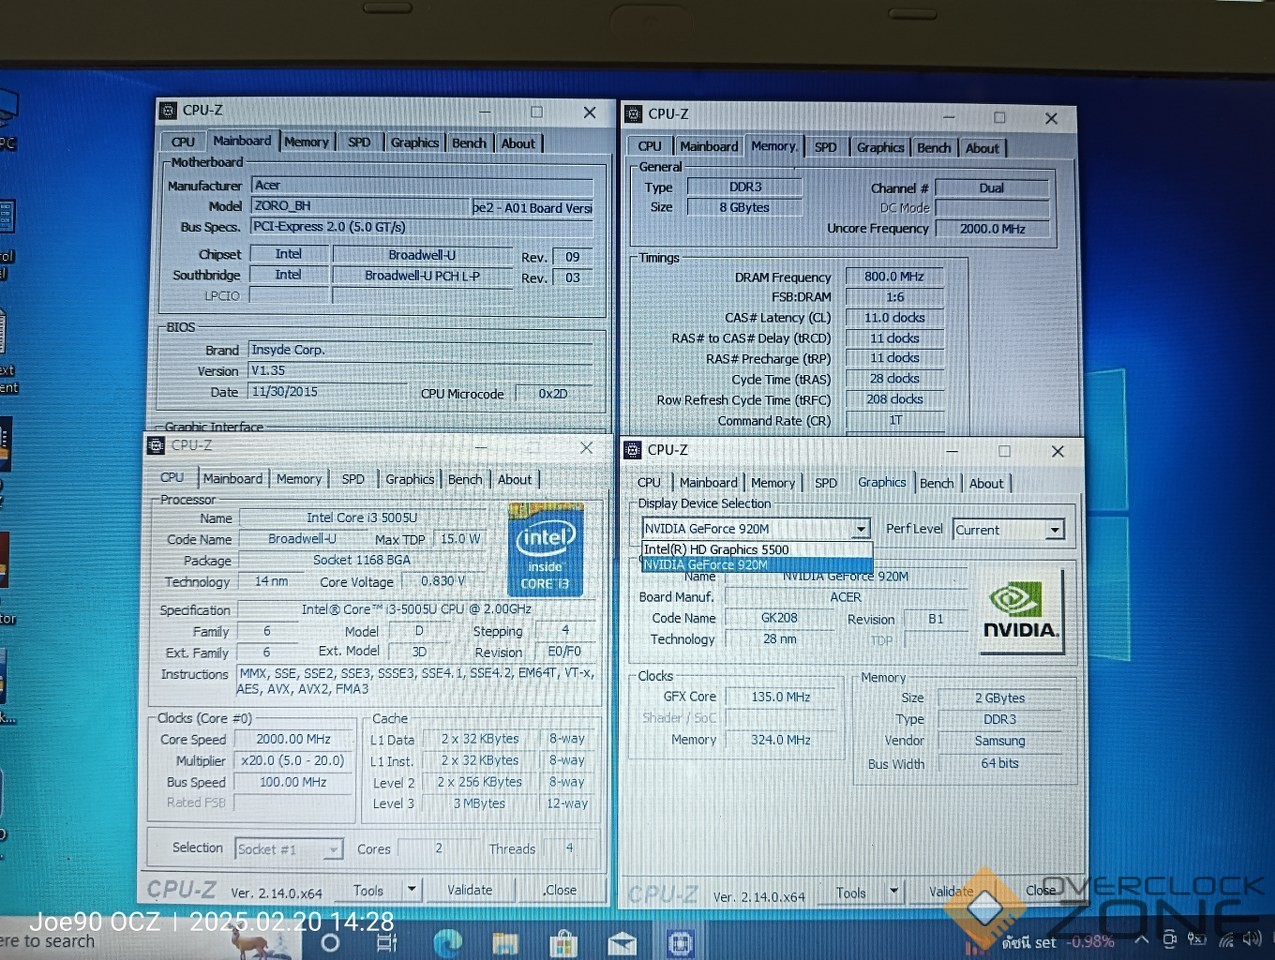Image resolution: width=1275 pixels, height=960 pixels.
Task: Go to the CPU tab in the graphics window
Action: click(649, 483)
